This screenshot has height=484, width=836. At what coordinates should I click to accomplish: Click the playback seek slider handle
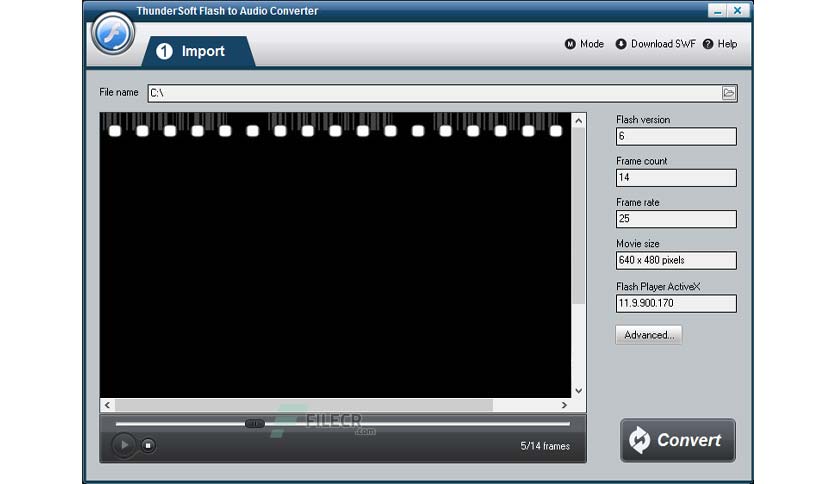point(255,424)
